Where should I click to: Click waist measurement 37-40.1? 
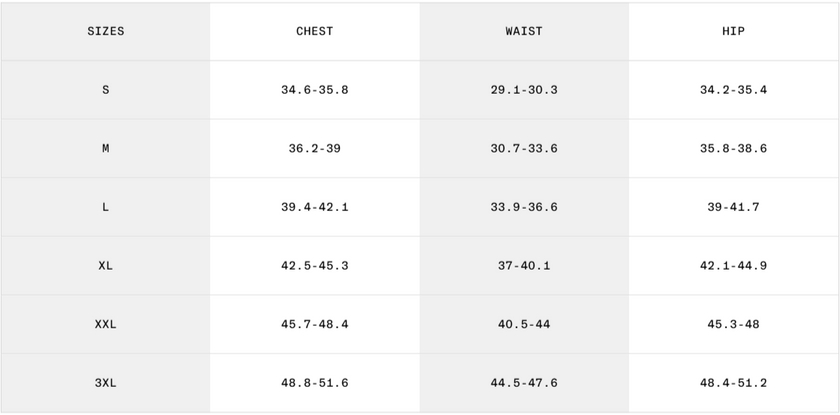click(x=524, y=266)
